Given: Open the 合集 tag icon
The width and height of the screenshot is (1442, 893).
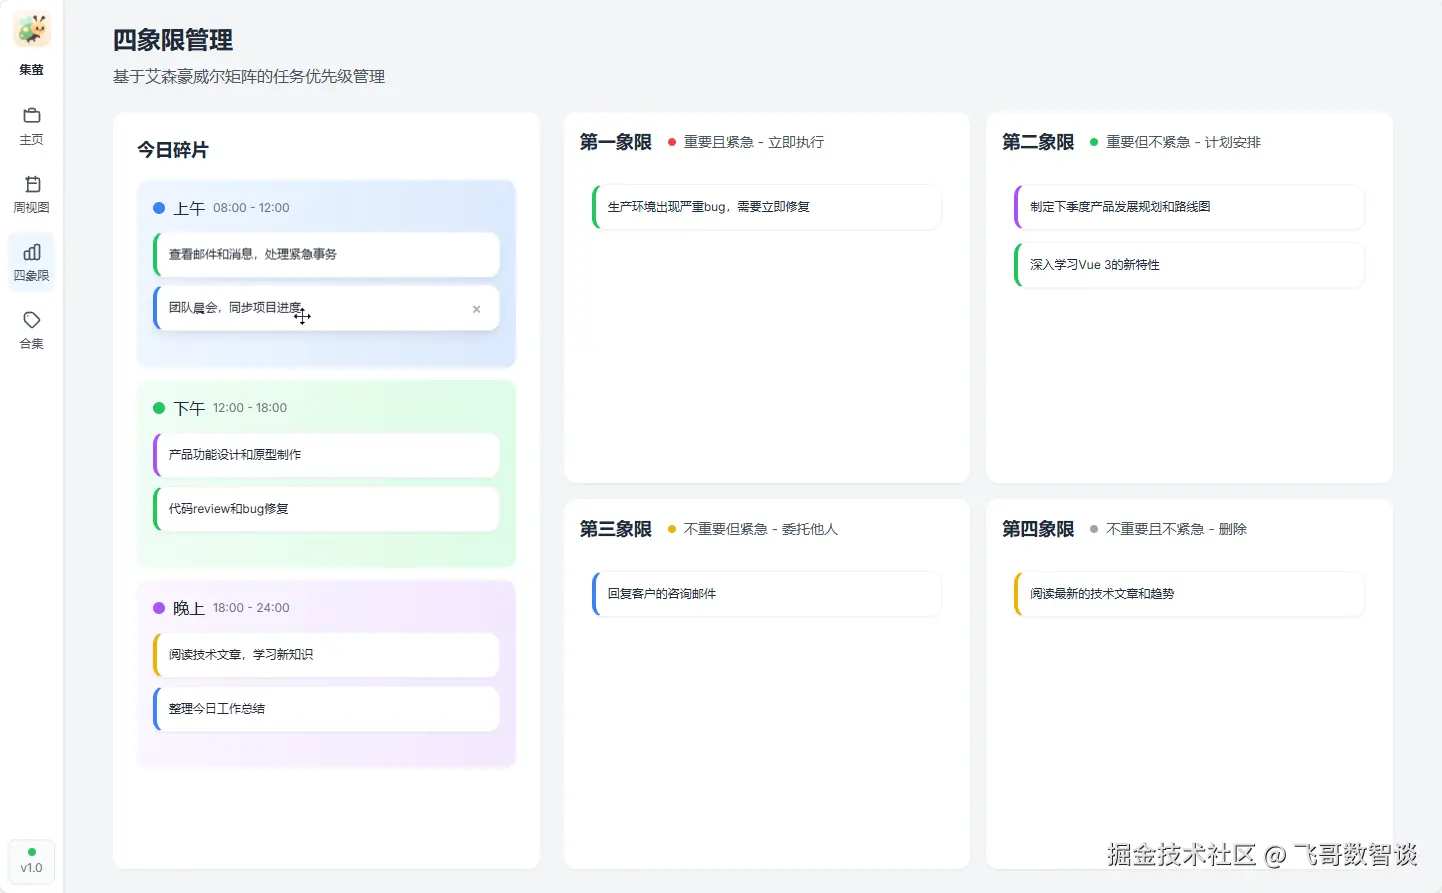Looking at the screenshot, I should [x=32, y=320].
